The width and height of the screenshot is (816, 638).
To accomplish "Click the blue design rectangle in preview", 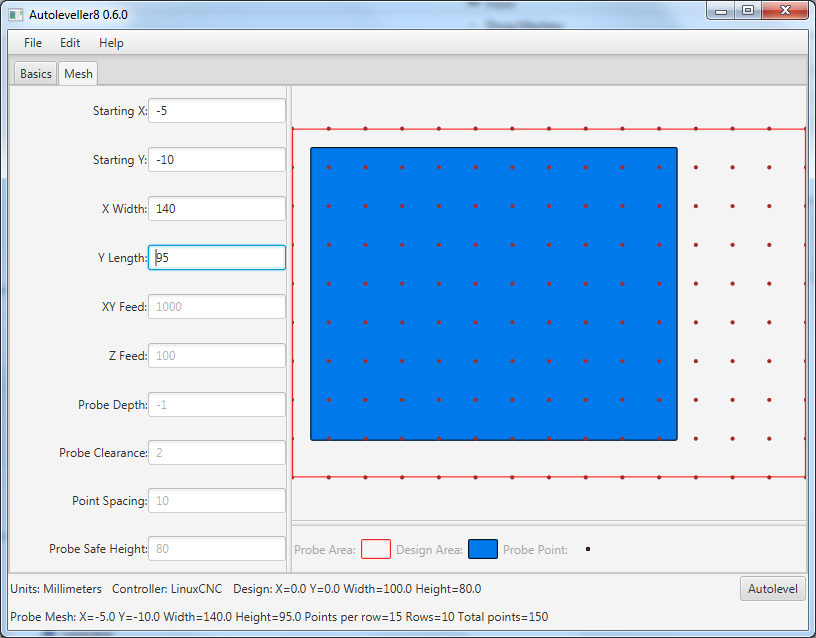I will [494, 294].
